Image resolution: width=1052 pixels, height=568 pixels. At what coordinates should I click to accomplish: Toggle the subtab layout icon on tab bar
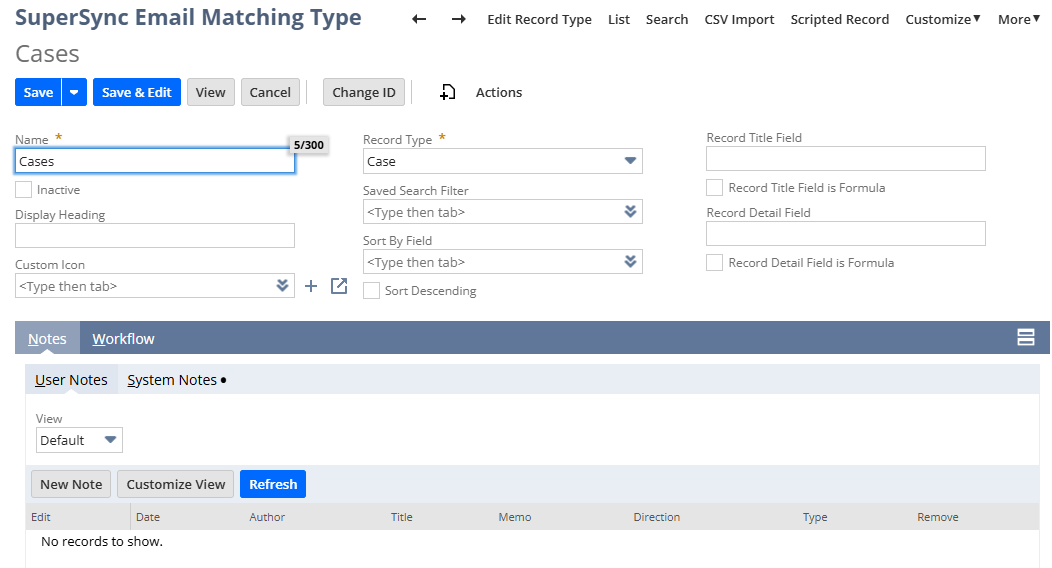point(1026,337)
